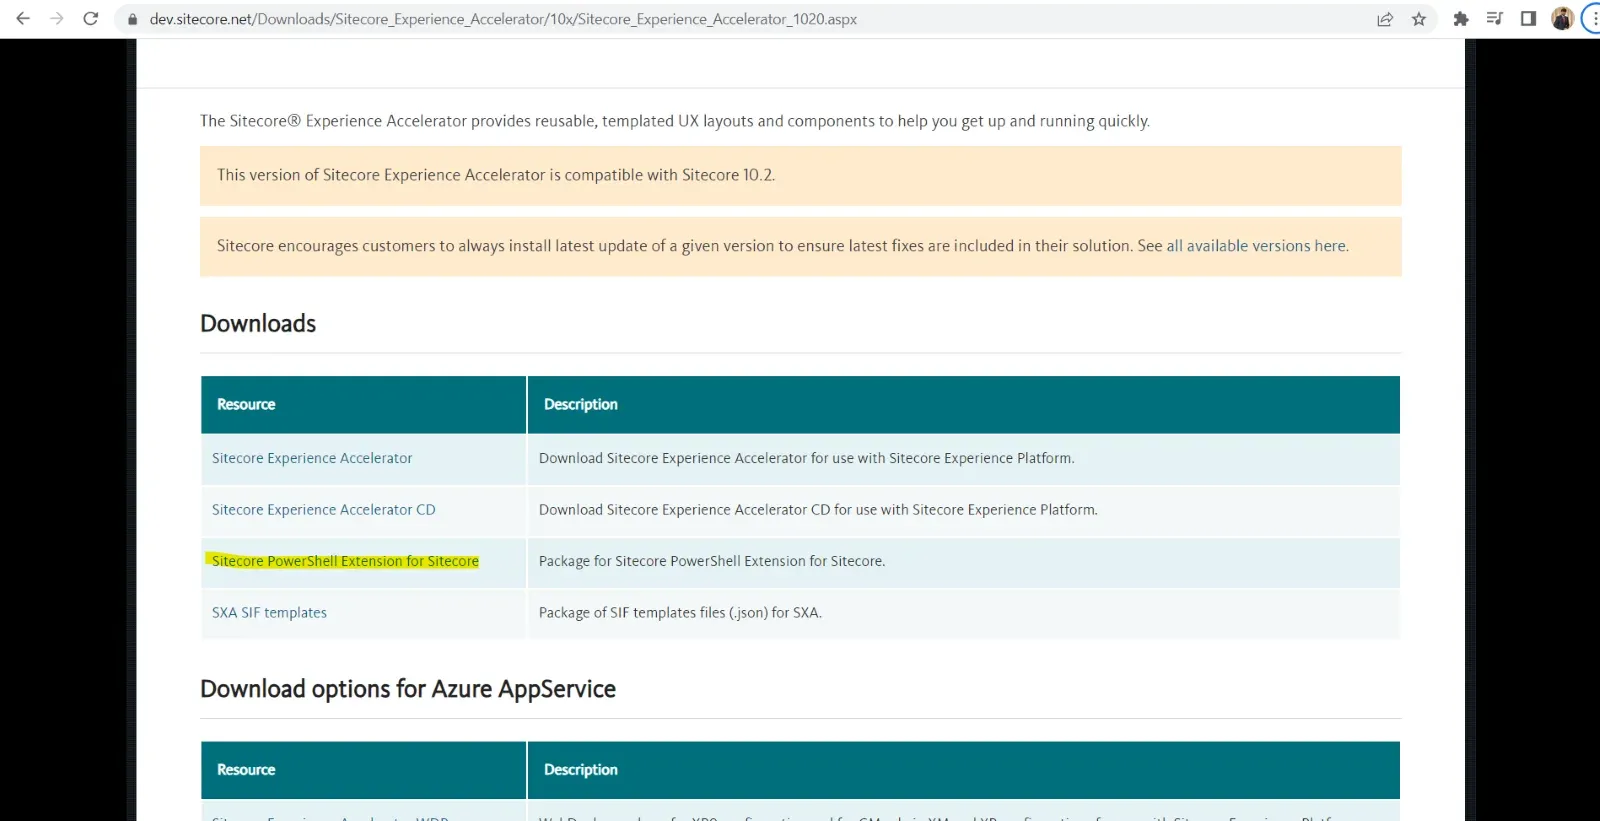Image resolution: width=1600 pixels, height=821 pixels.
Task: Click 'Download Sitecore Experience Accelerator CD' description
Action: (818, 510)
